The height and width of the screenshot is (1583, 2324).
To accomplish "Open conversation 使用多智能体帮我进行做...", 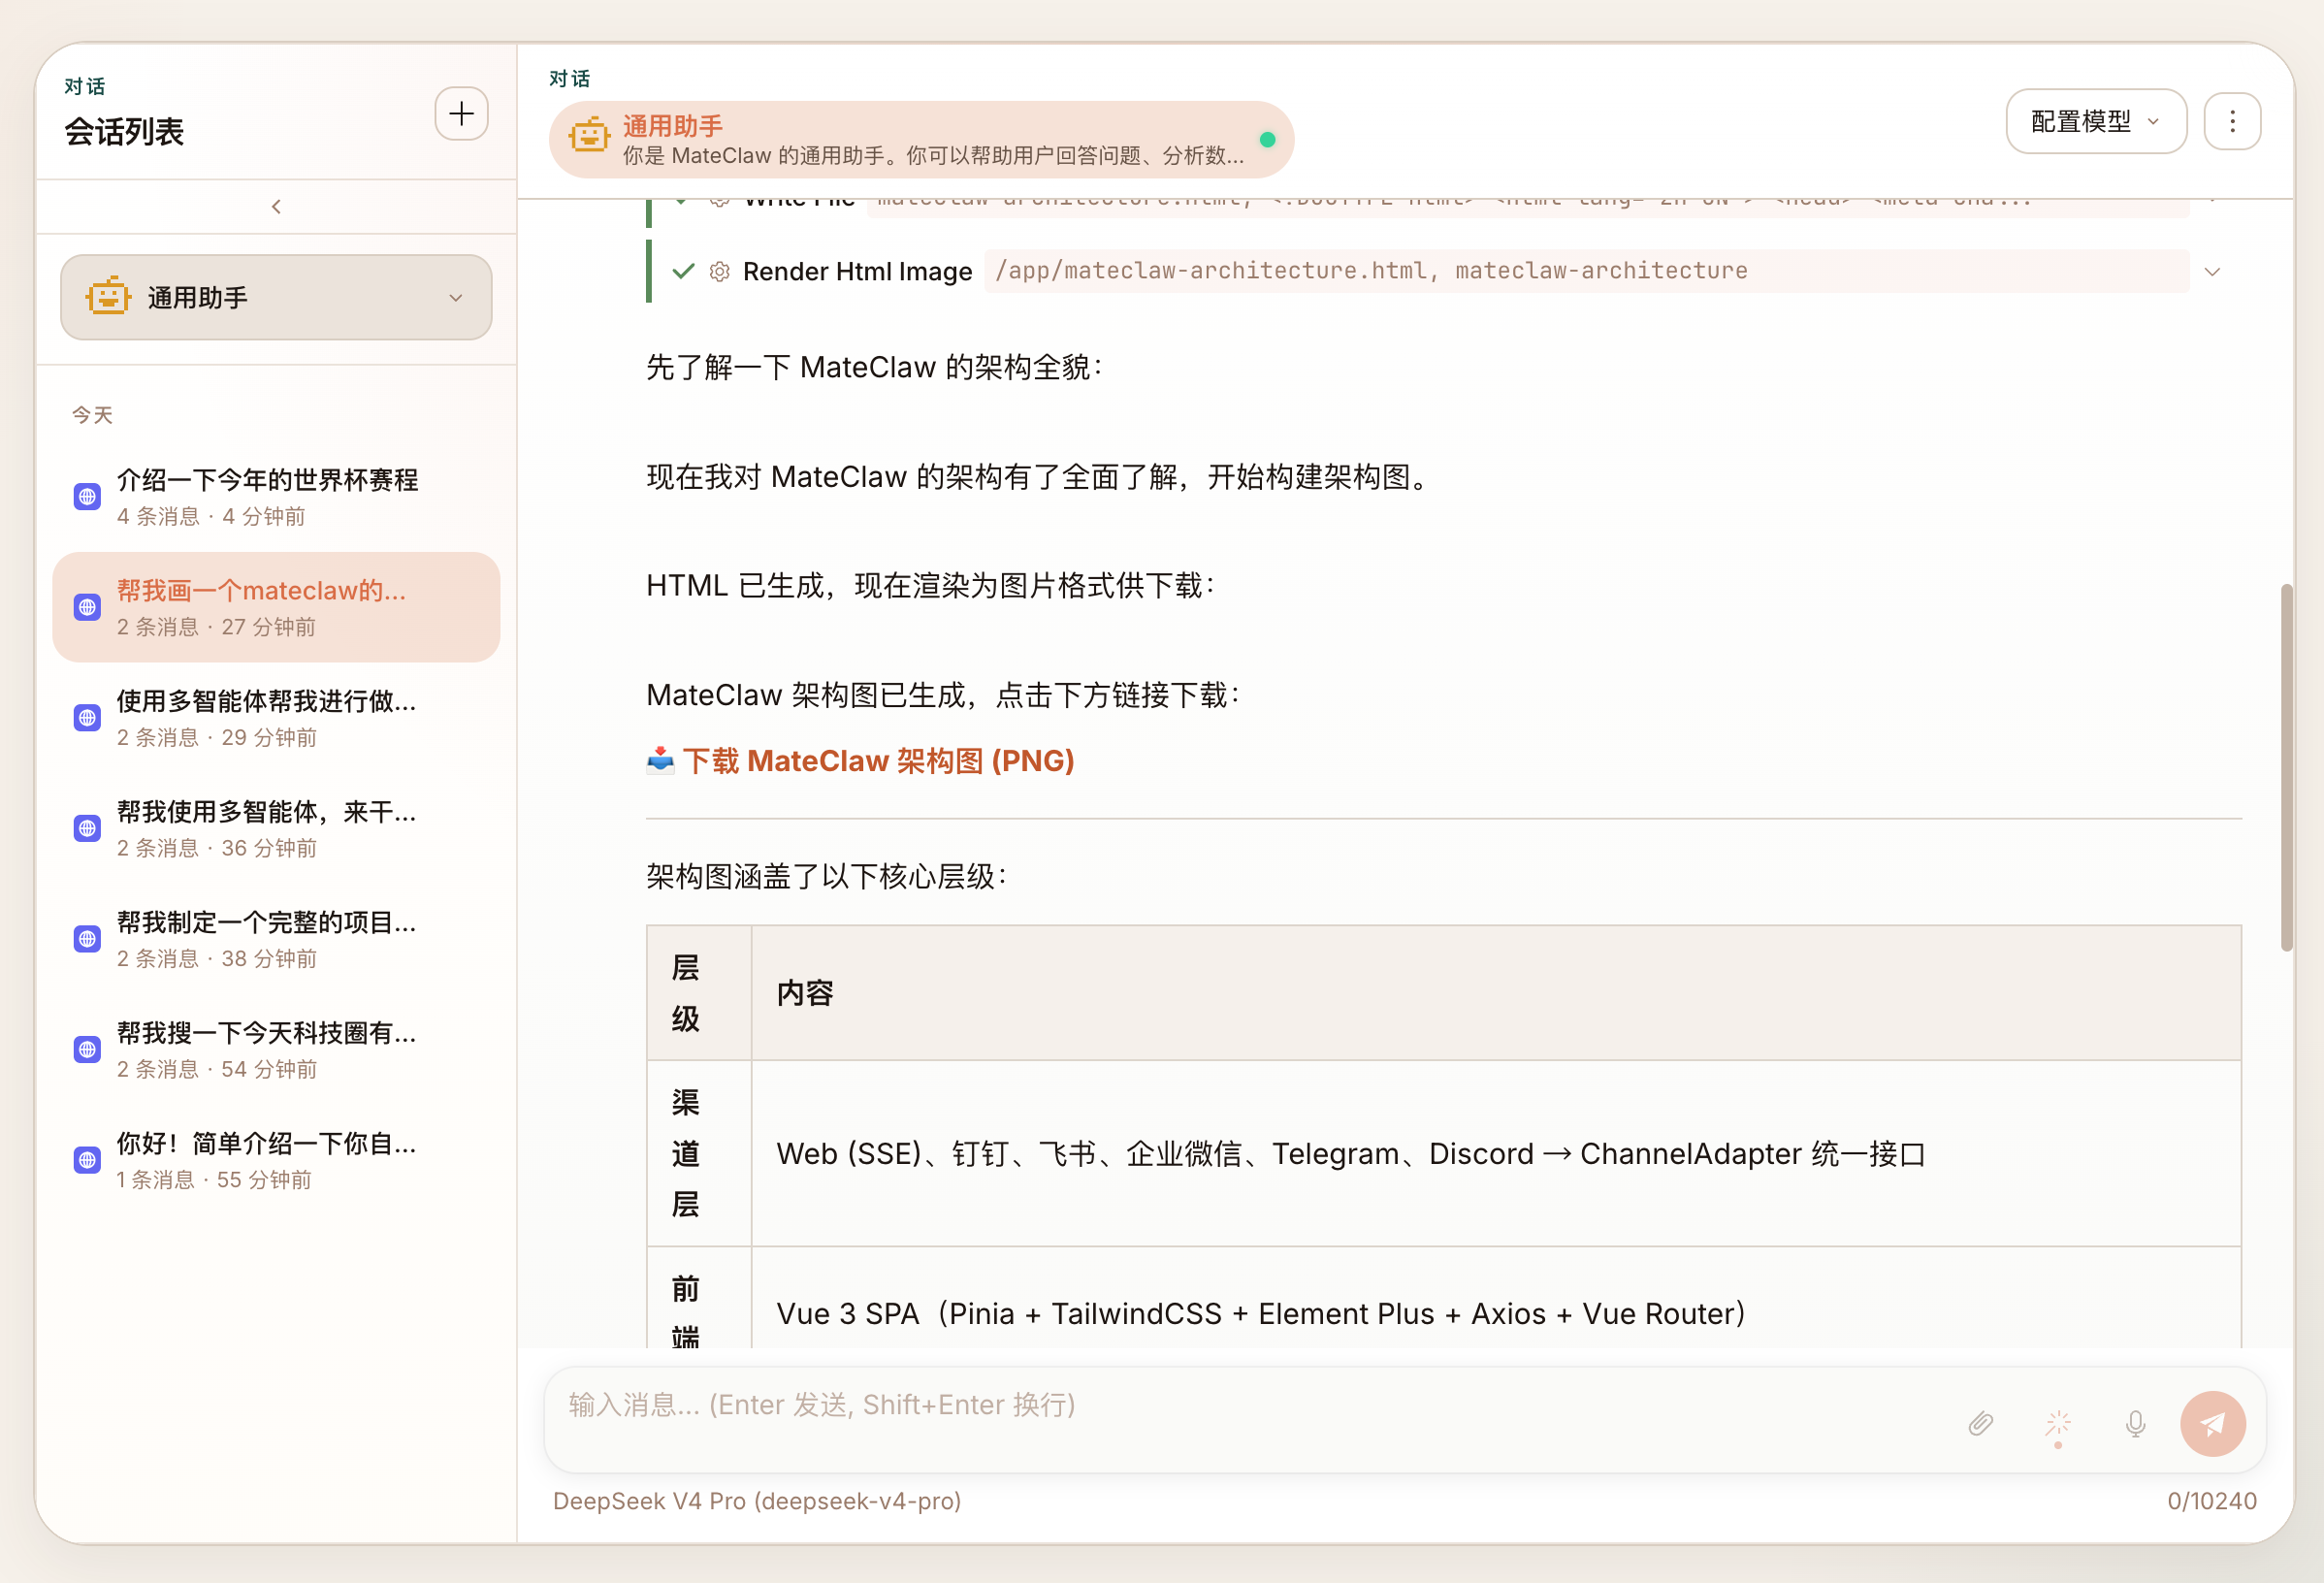I will 276,718.
